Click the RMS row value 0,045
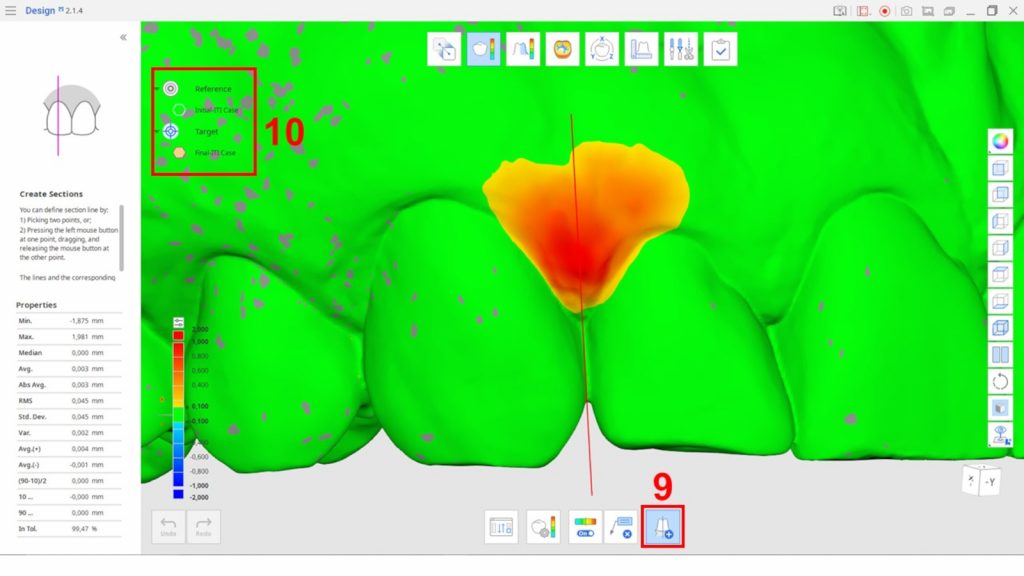 pos(88,401)
